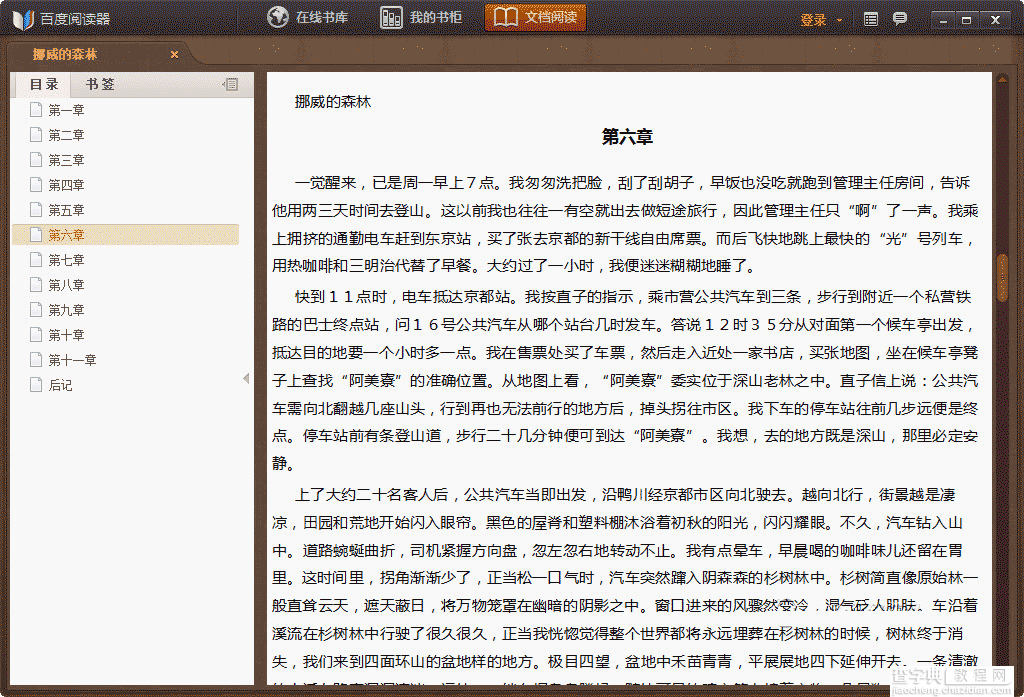Click the 登录 login link
Image resolution: width=1024 pixels, height=697 pixels.
pyautogui.click(x=813, y=20)
